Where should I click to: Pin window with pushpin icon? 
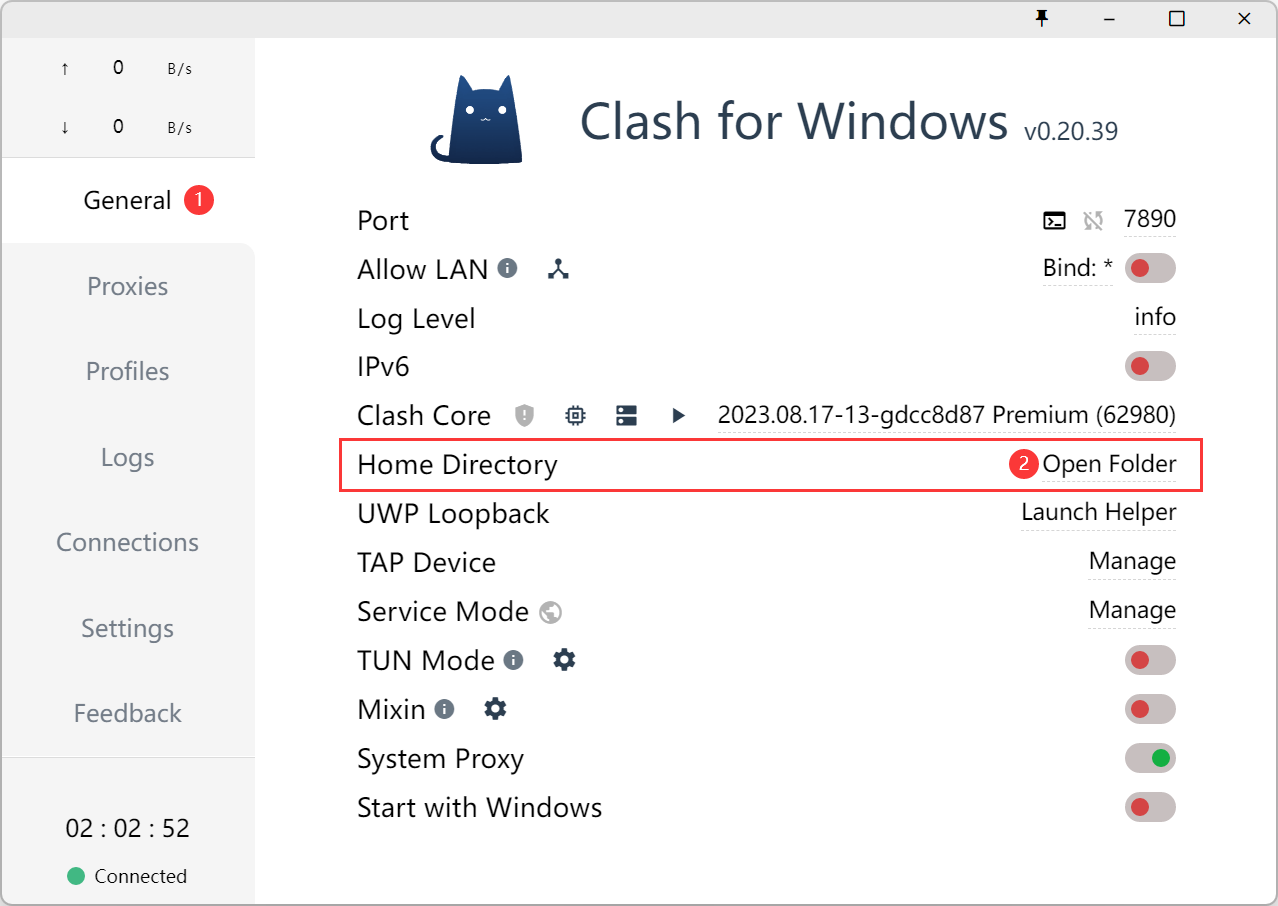coord(1042,18)
